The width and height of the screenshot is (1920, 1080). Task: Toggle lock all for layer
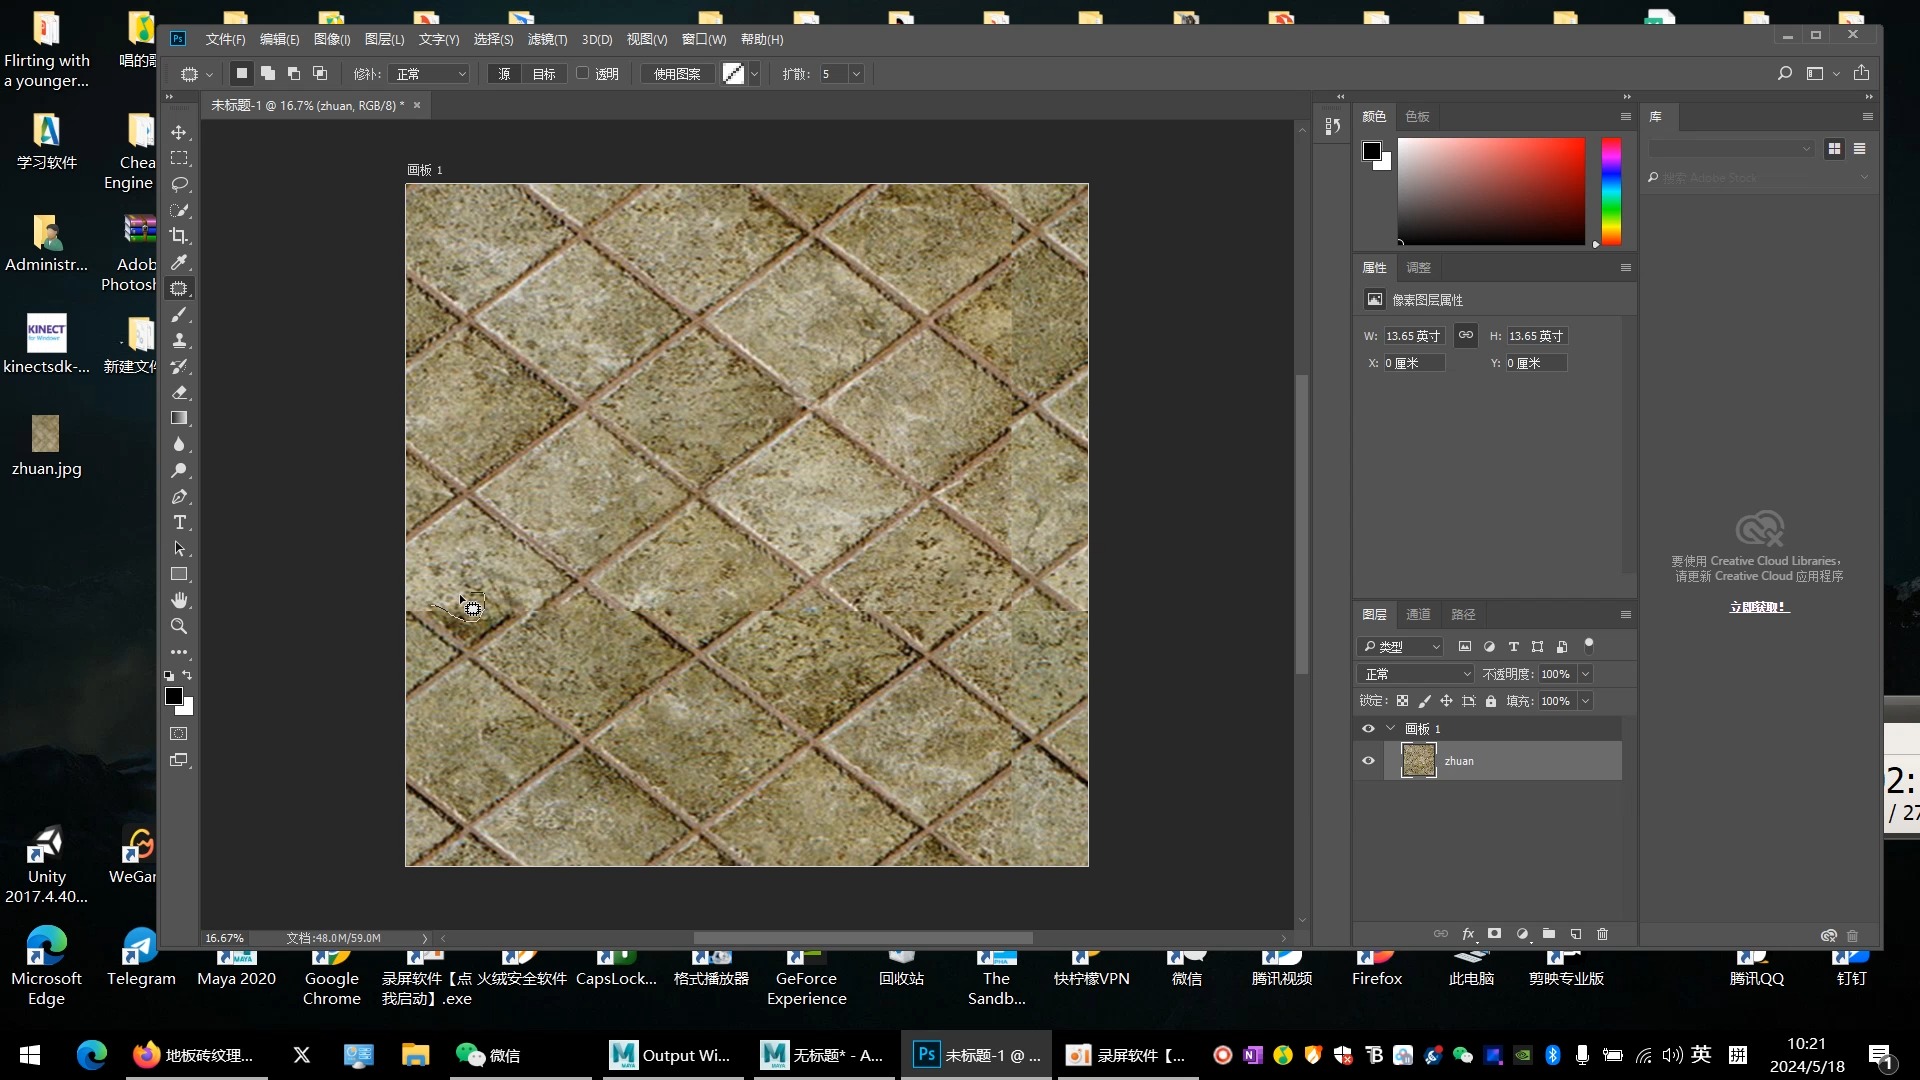[1491, 701]
